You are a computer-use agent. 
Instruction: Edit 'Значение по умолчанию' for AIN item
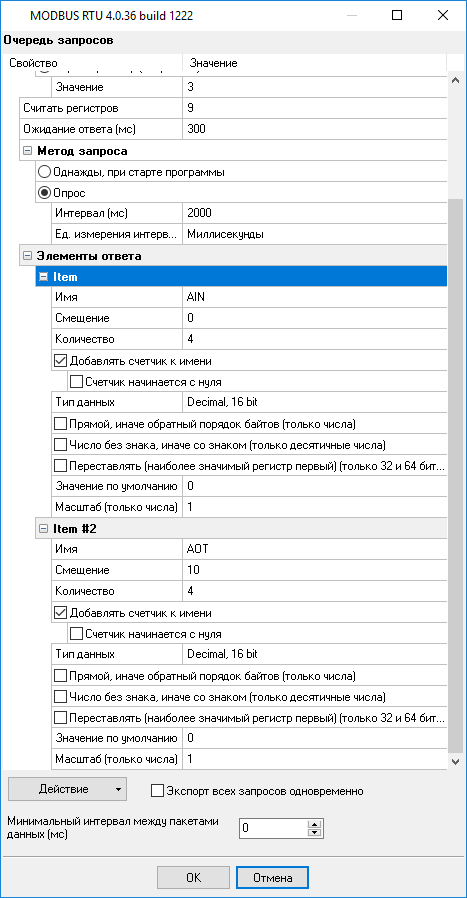(x=314, y=486)
